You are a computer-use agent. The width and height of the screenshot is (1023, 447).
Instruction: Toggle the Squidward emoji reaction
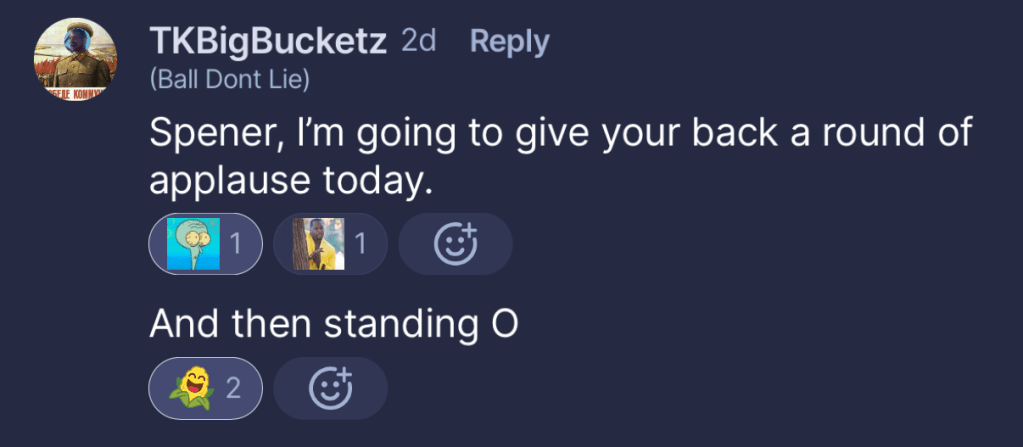click(x=206, y=244)
